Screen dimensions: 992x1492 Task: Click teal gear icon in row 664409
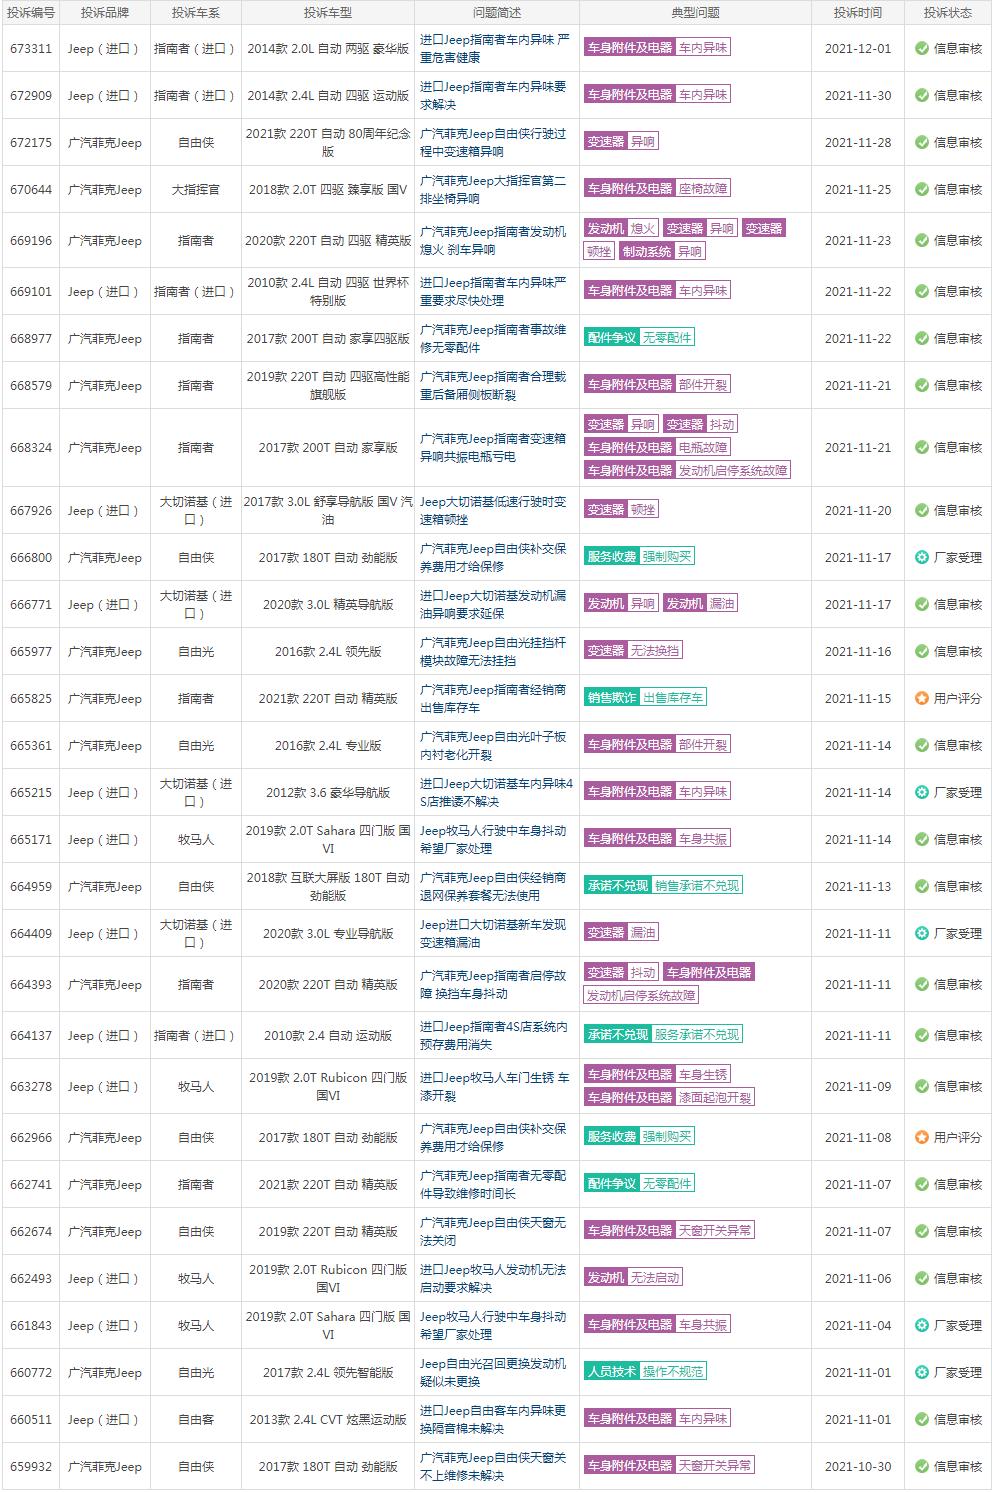(922, 933)
